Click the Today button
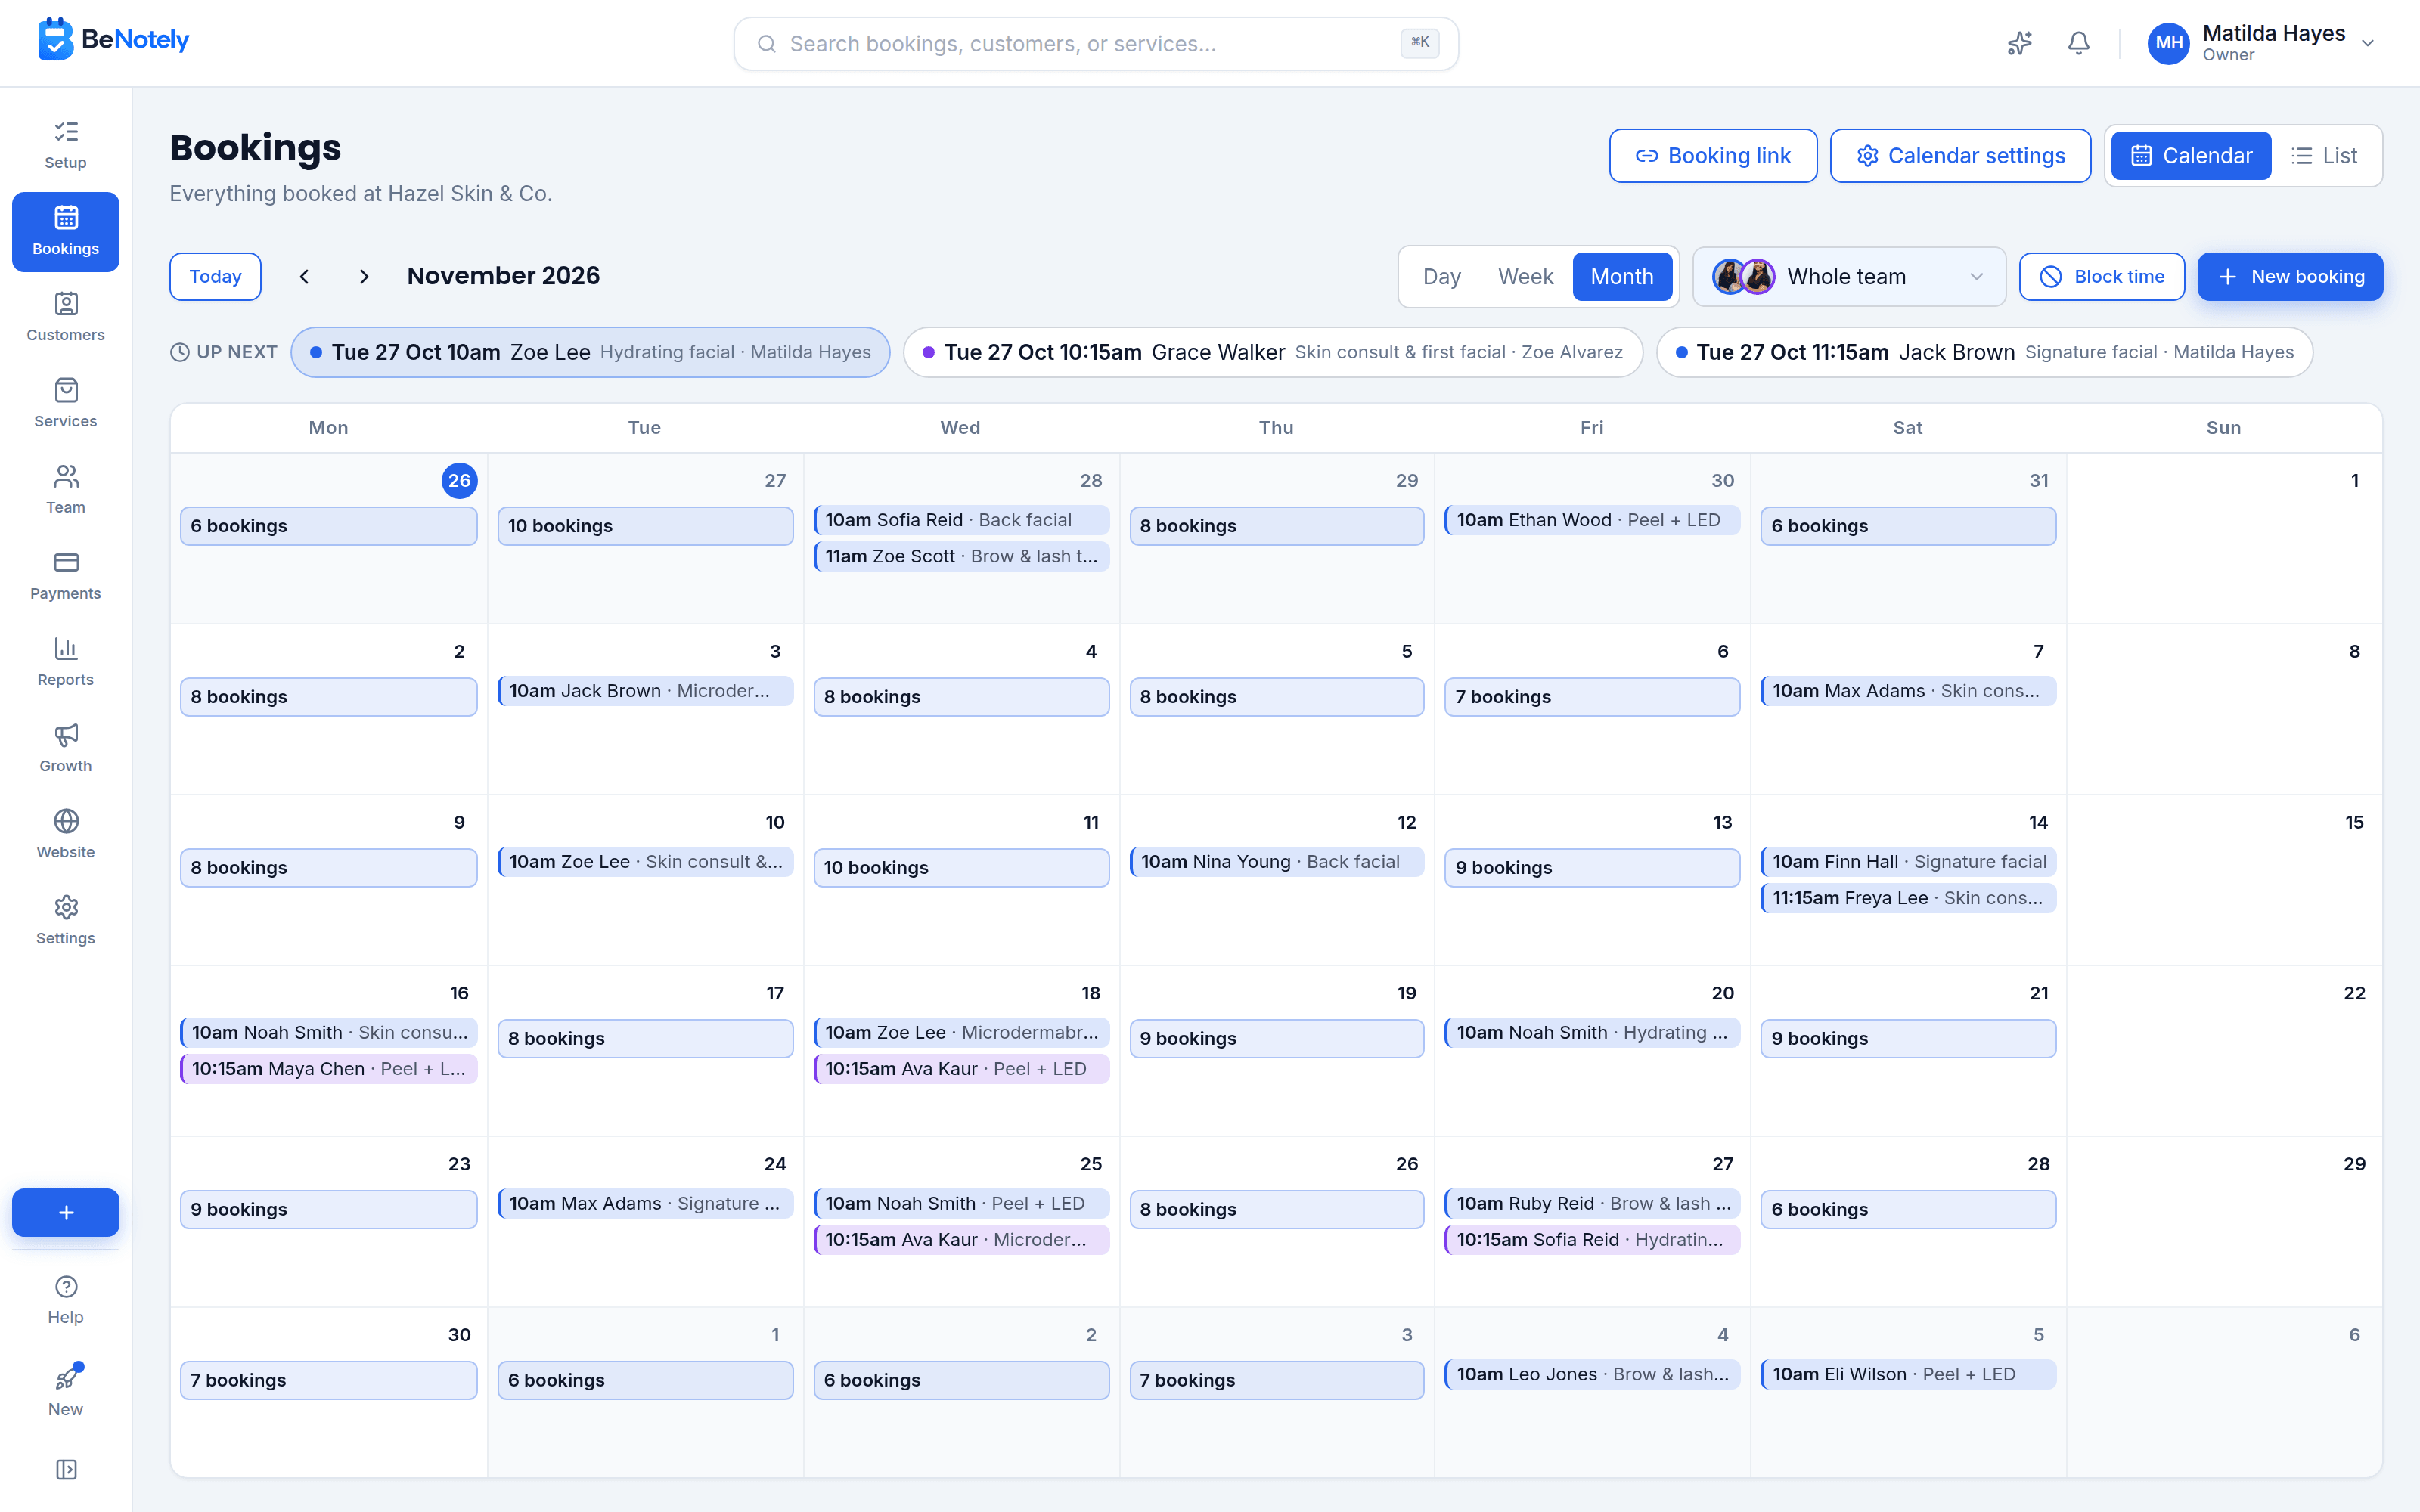Screen dimensions: 2420x1512 pos(215,277)
